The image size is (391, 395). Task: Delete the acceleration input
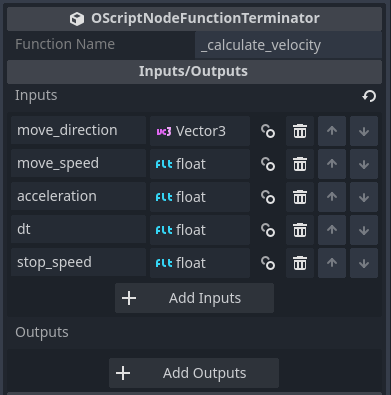point(300,197)
